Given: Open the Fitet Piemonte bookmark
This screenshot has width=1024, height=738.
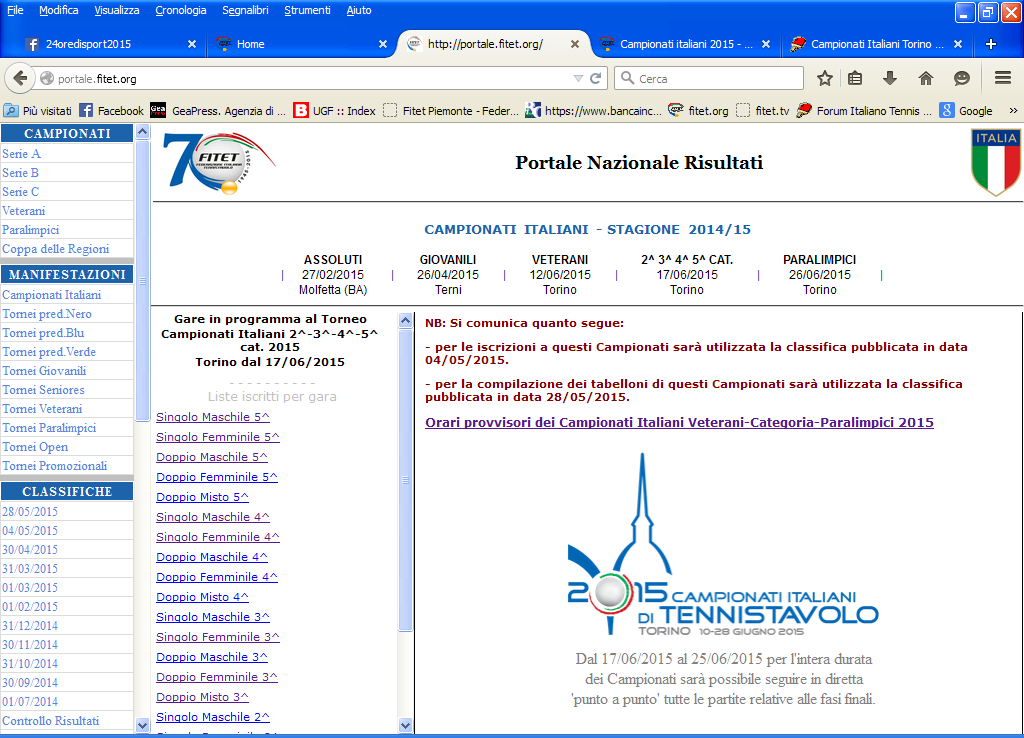Looking at the screenshot, I should [x=451, y=110].
